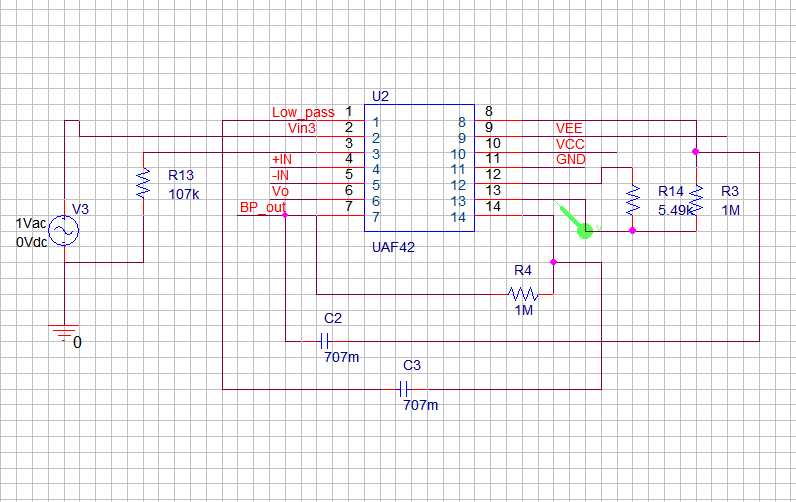Select the 1M value of R4
This screenshot has height=502, width=796.
(524, 310)
